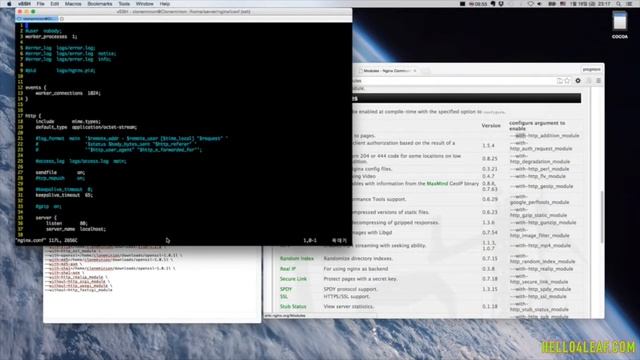640x360 pixels.
Task: Click worker_connections 1024 line in terminal
Action: point(68,93)
